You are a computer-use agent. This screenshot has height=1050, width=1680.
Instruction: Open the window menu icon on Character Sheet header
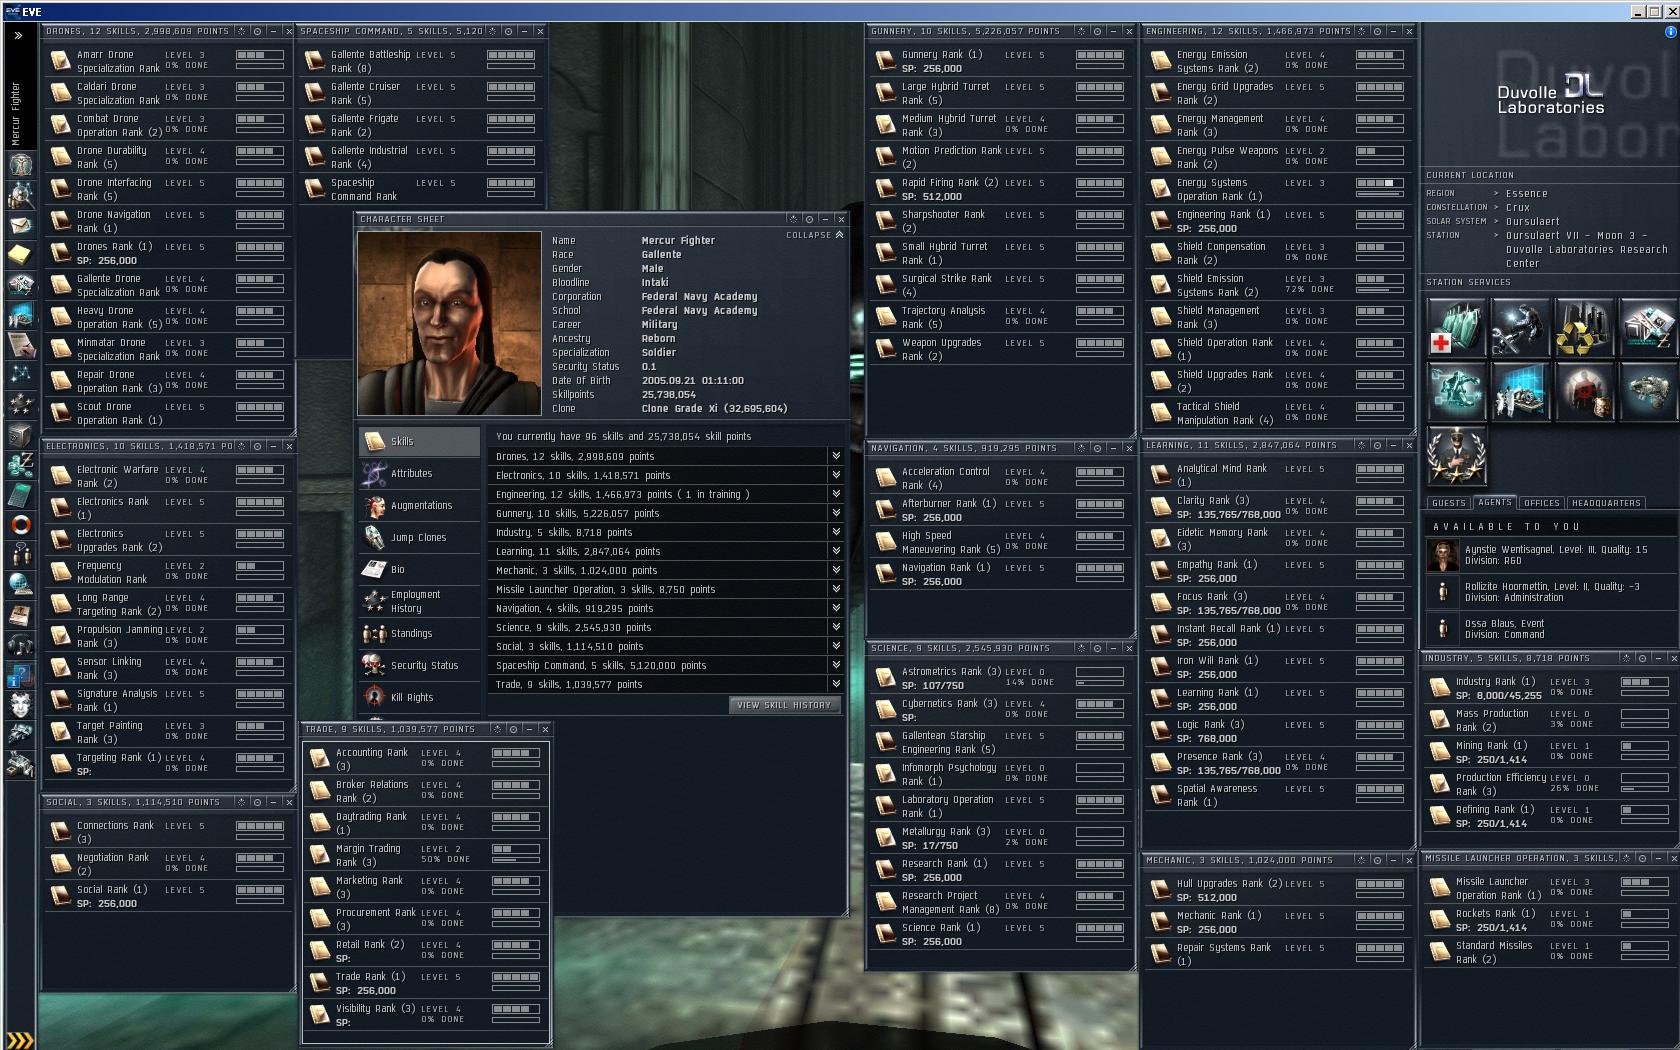coord(793,219)
